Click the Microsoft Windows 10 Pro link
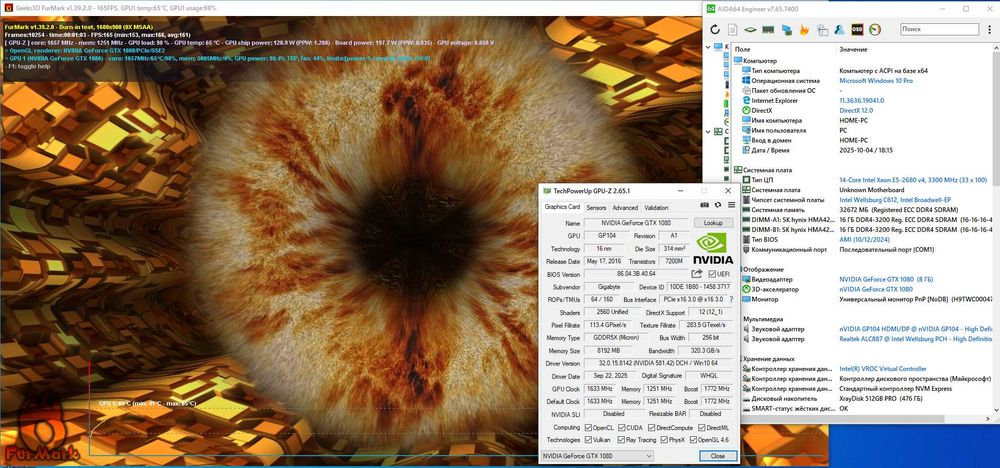This screenshot has width=1000, height=468. click(x=877, y=81)
